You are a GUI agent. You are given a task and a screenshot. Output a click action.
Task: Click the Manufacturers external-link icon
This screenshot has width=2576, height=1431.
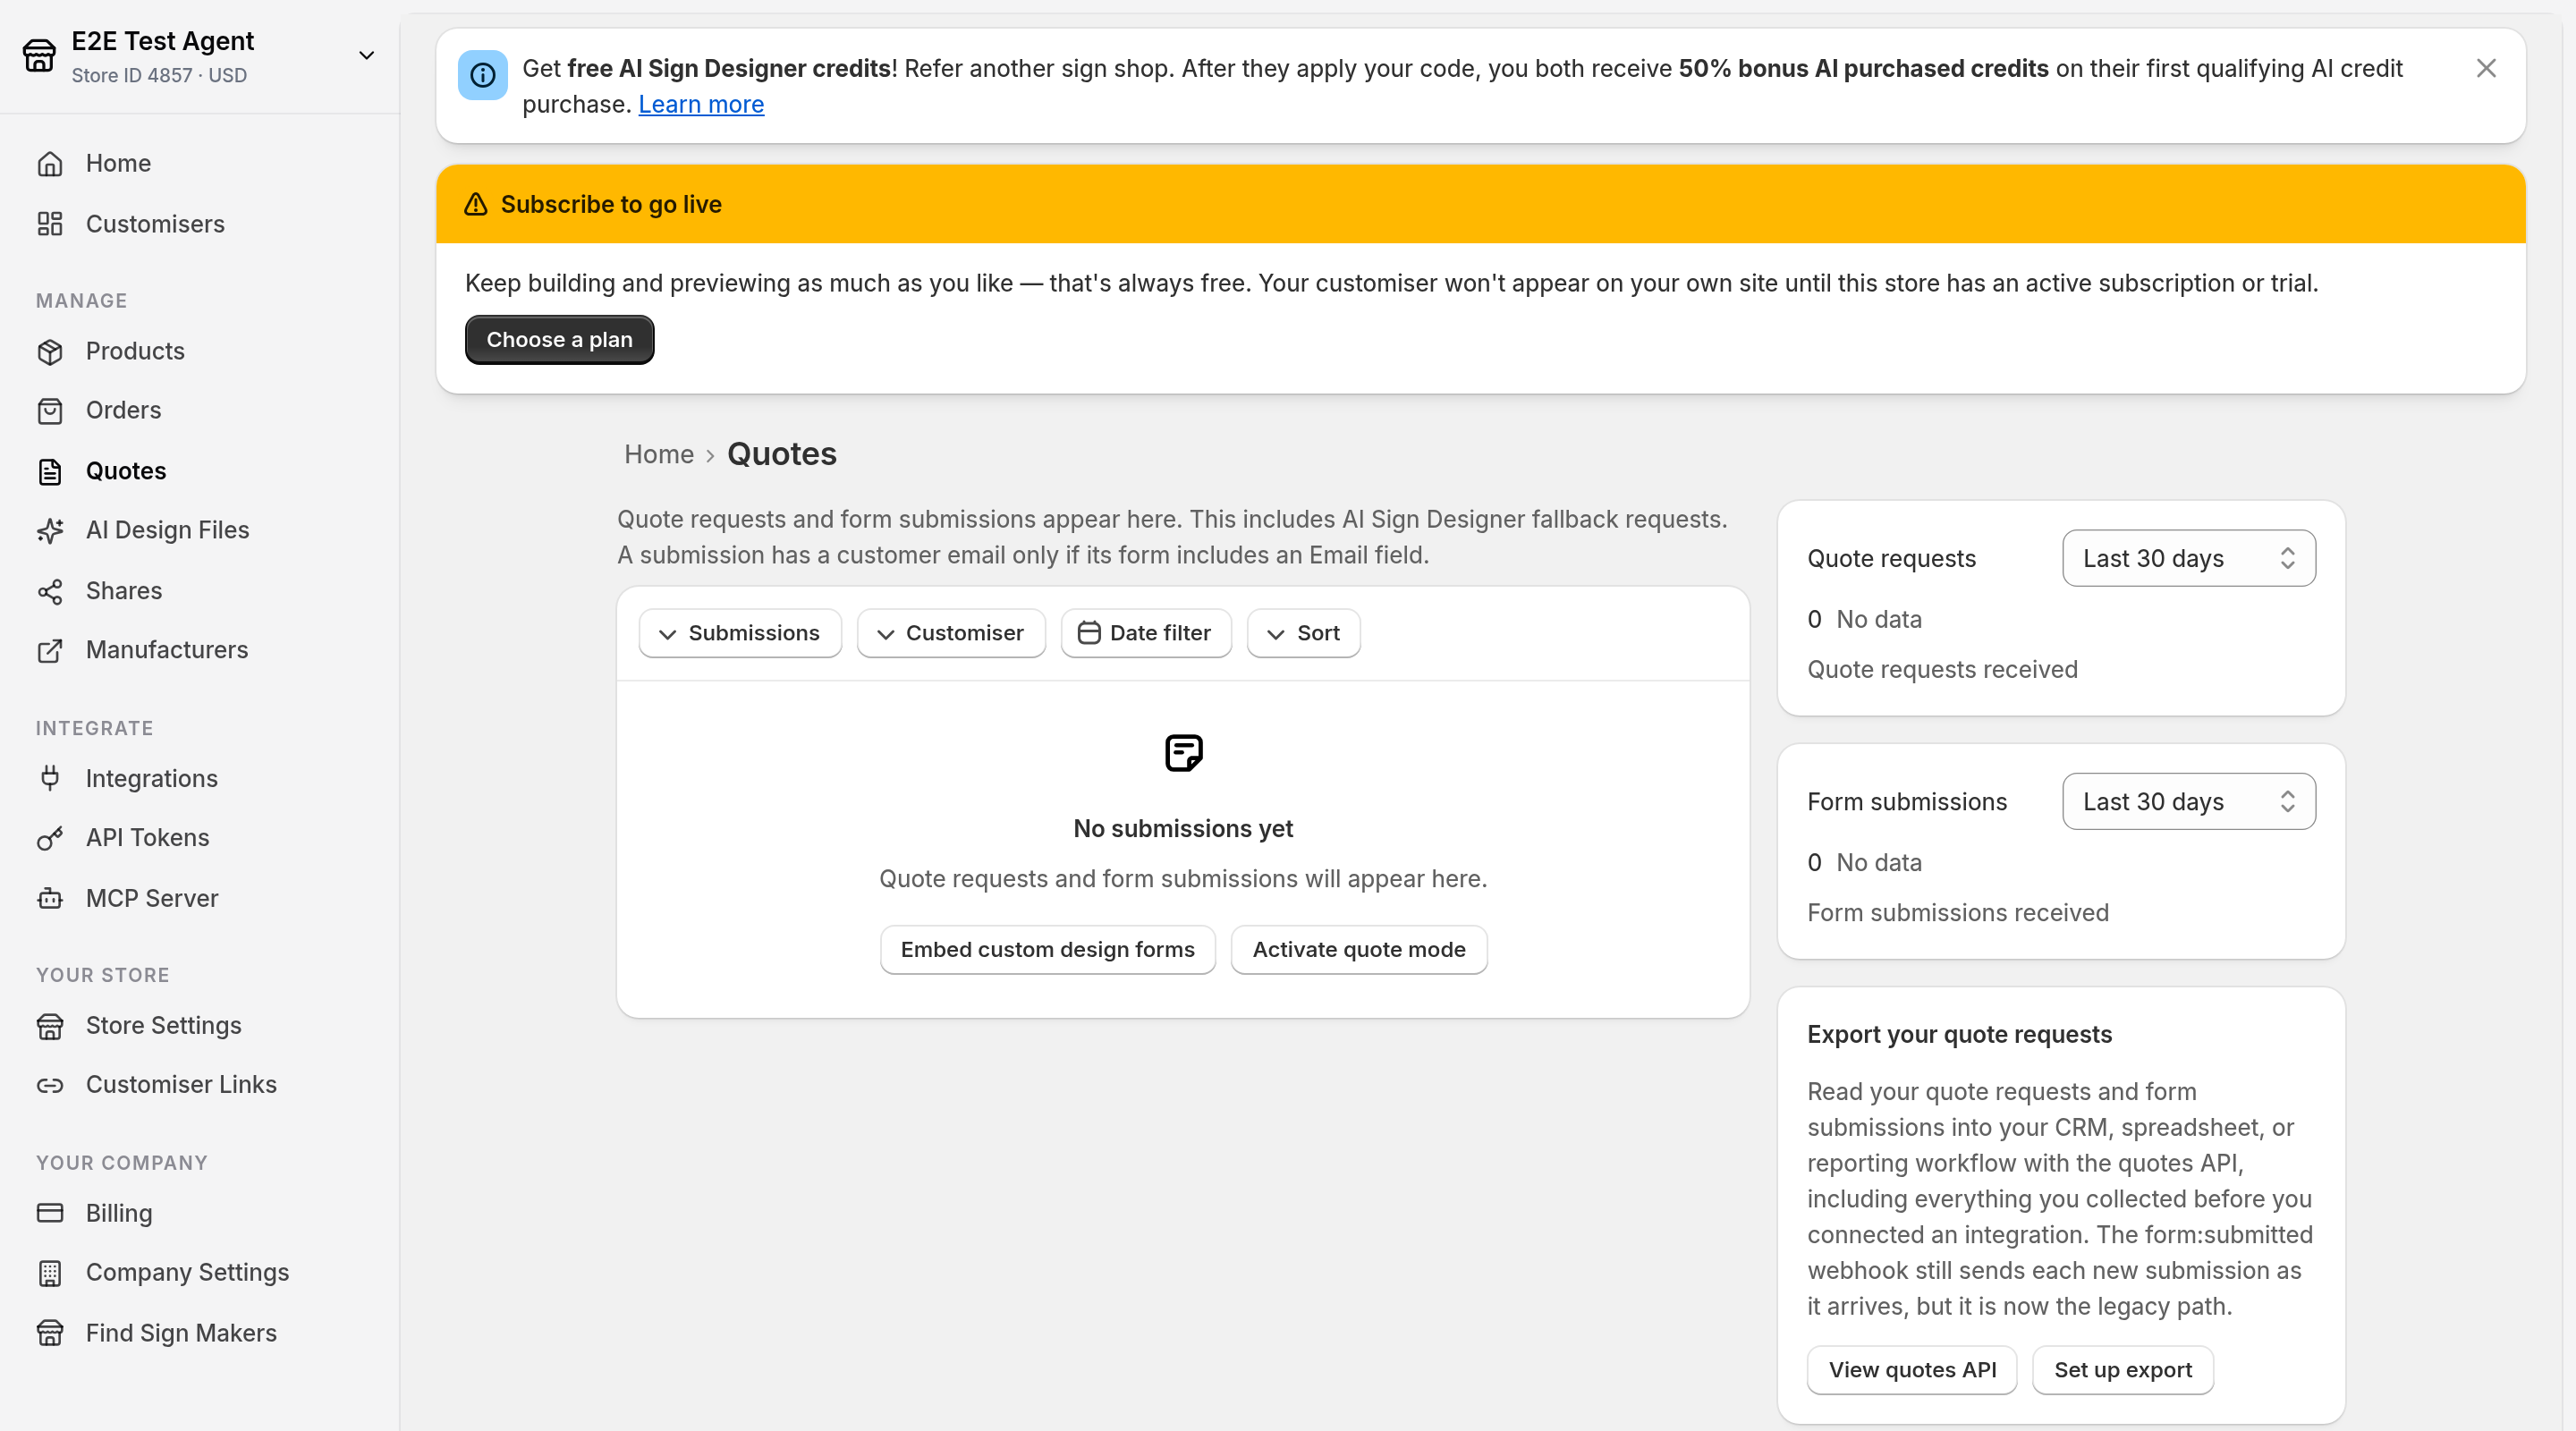point(50,650)
